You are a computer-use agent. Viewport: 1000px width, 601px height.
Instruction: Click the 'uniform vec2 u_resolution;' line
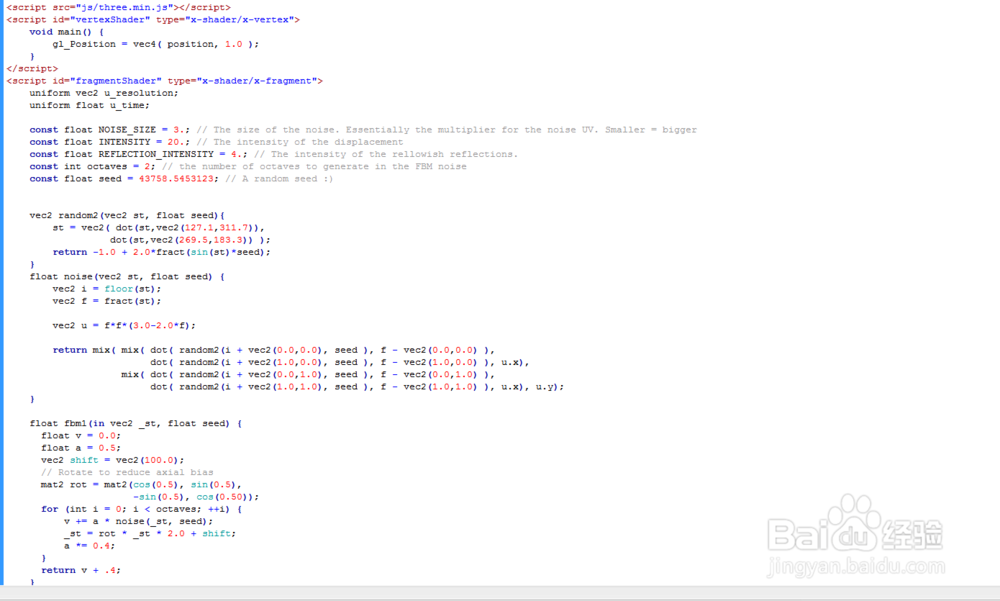coord(104,93)
